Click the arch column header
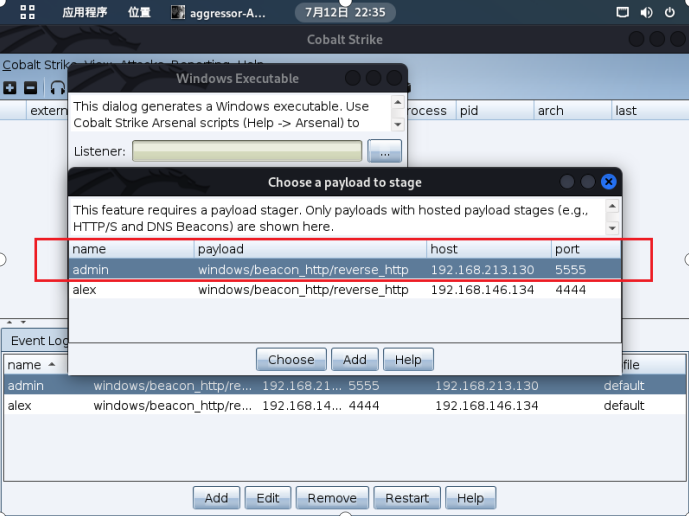The width and height of the screenshot is (689, 516). 572,110
